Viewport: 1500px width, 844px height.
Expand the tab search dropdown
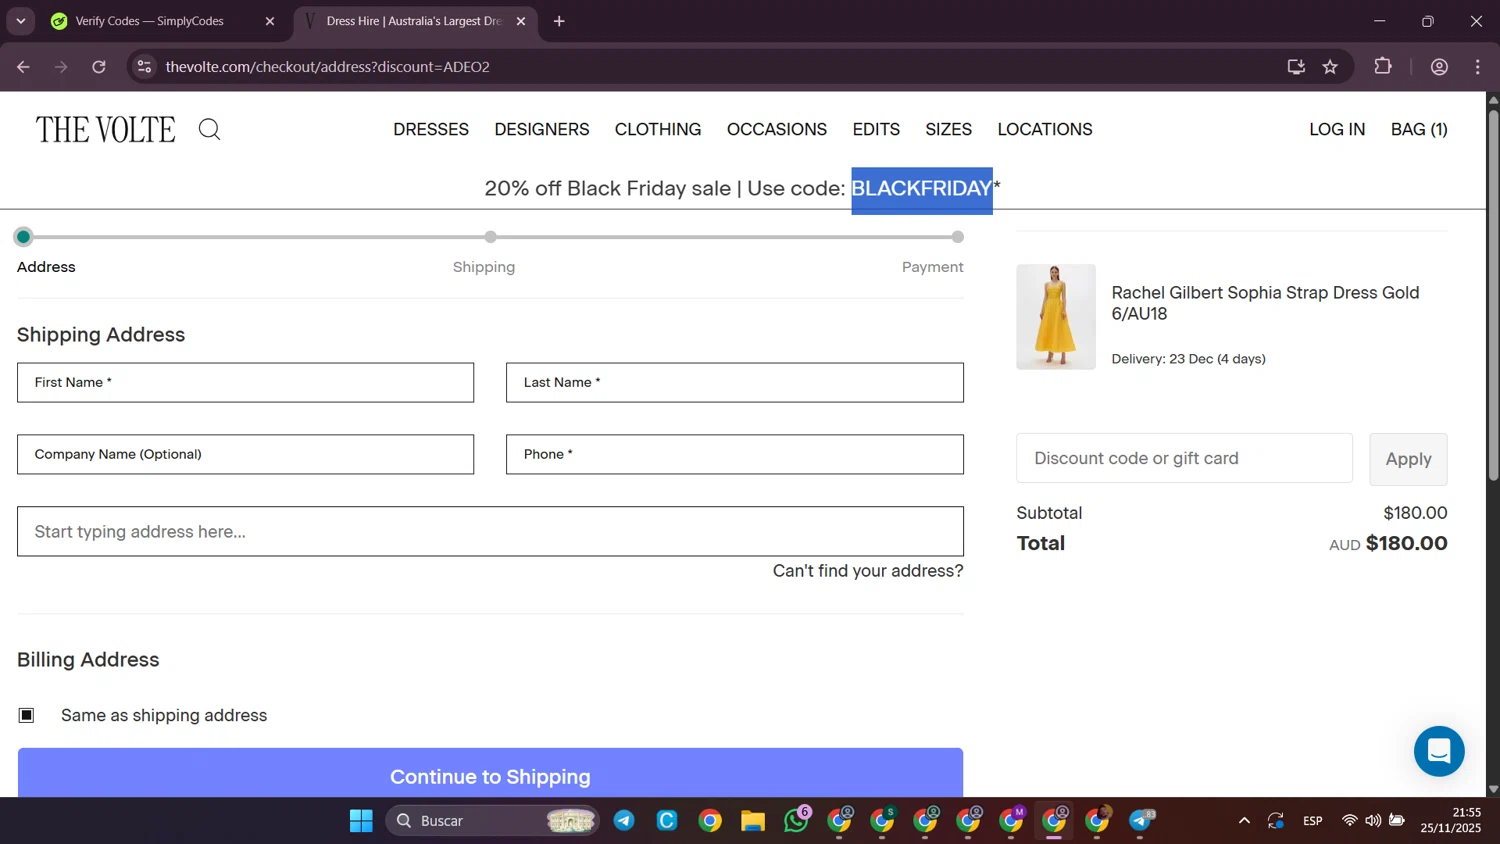click(x=20, y=21)
